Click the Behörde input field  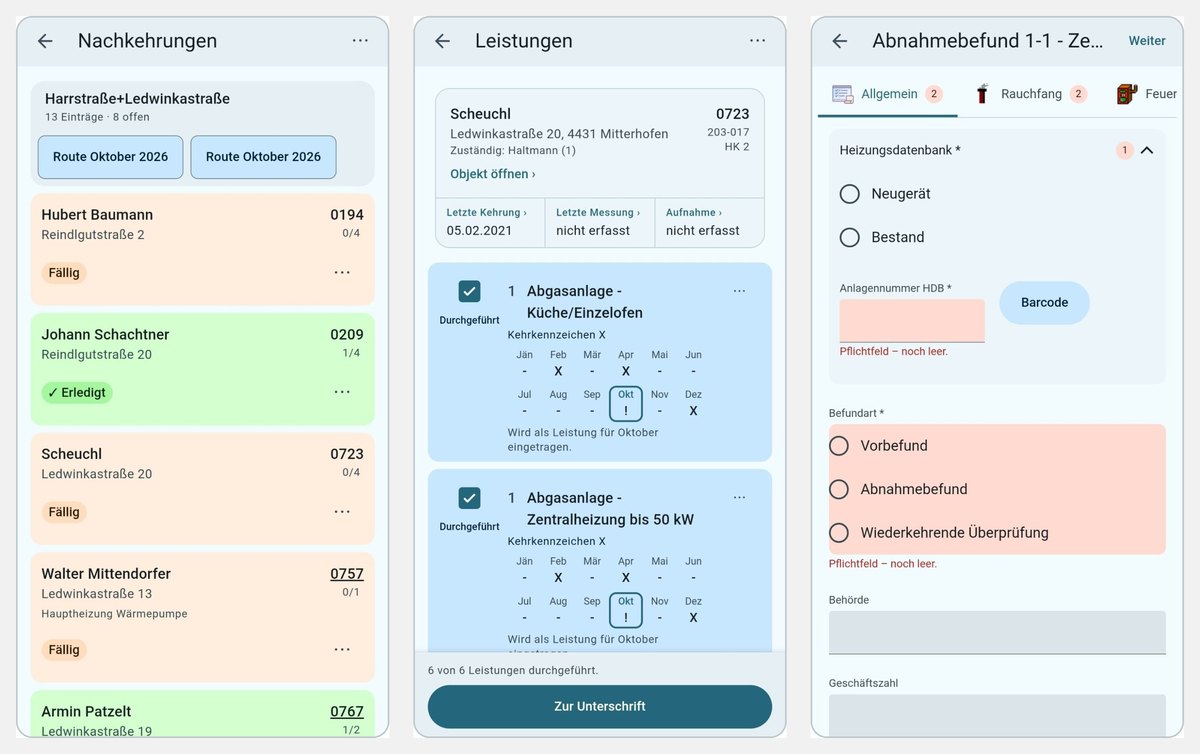[x=997, y=632]
